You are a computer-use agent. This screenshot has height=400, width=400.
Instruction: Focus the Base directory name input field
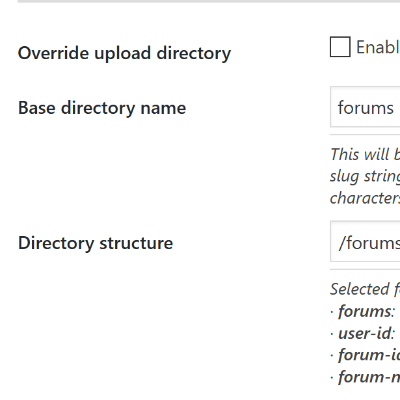[x=365, y=107]
